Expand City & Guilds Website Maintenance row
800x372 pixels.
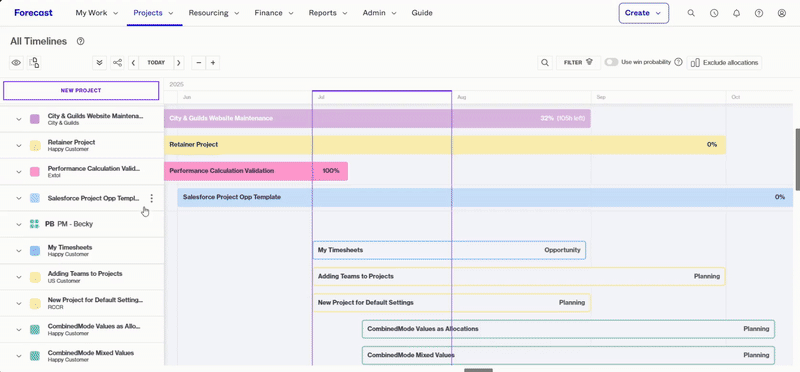click(x=19, y=119)
